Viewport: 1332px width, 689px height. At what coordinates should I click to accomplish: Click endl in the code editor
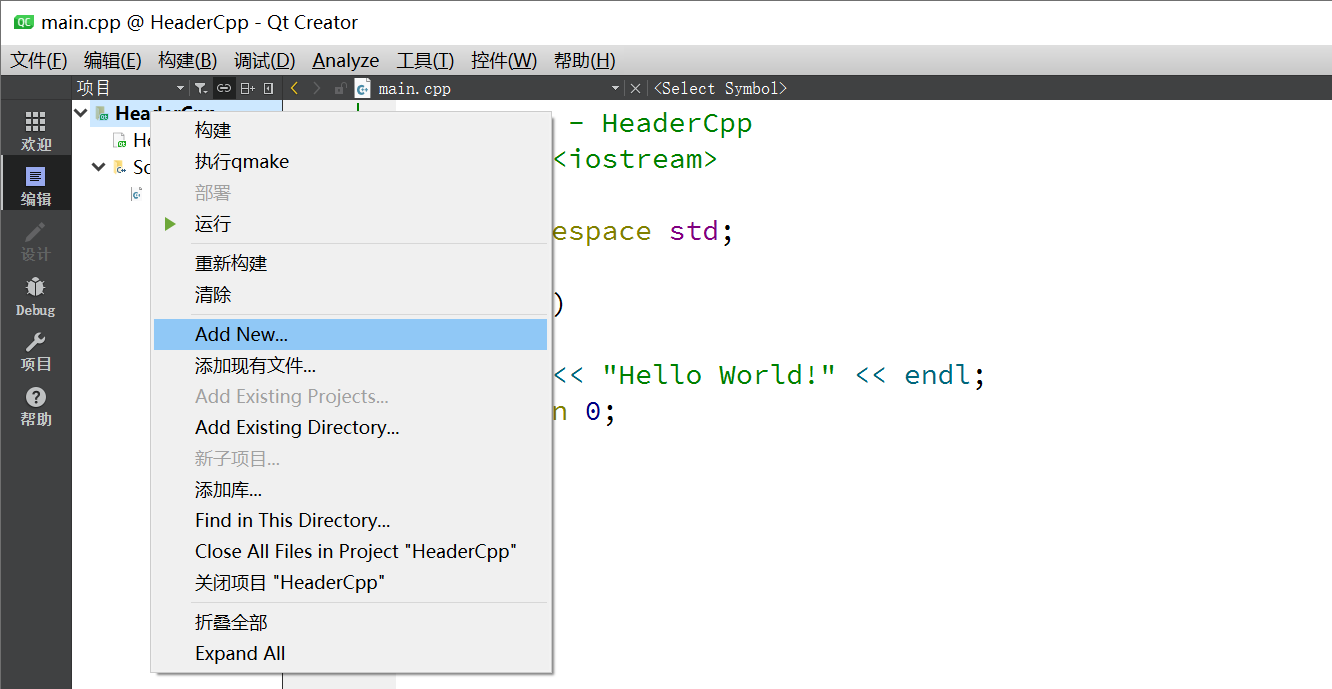pyautogui.click(x=937, y=375)
